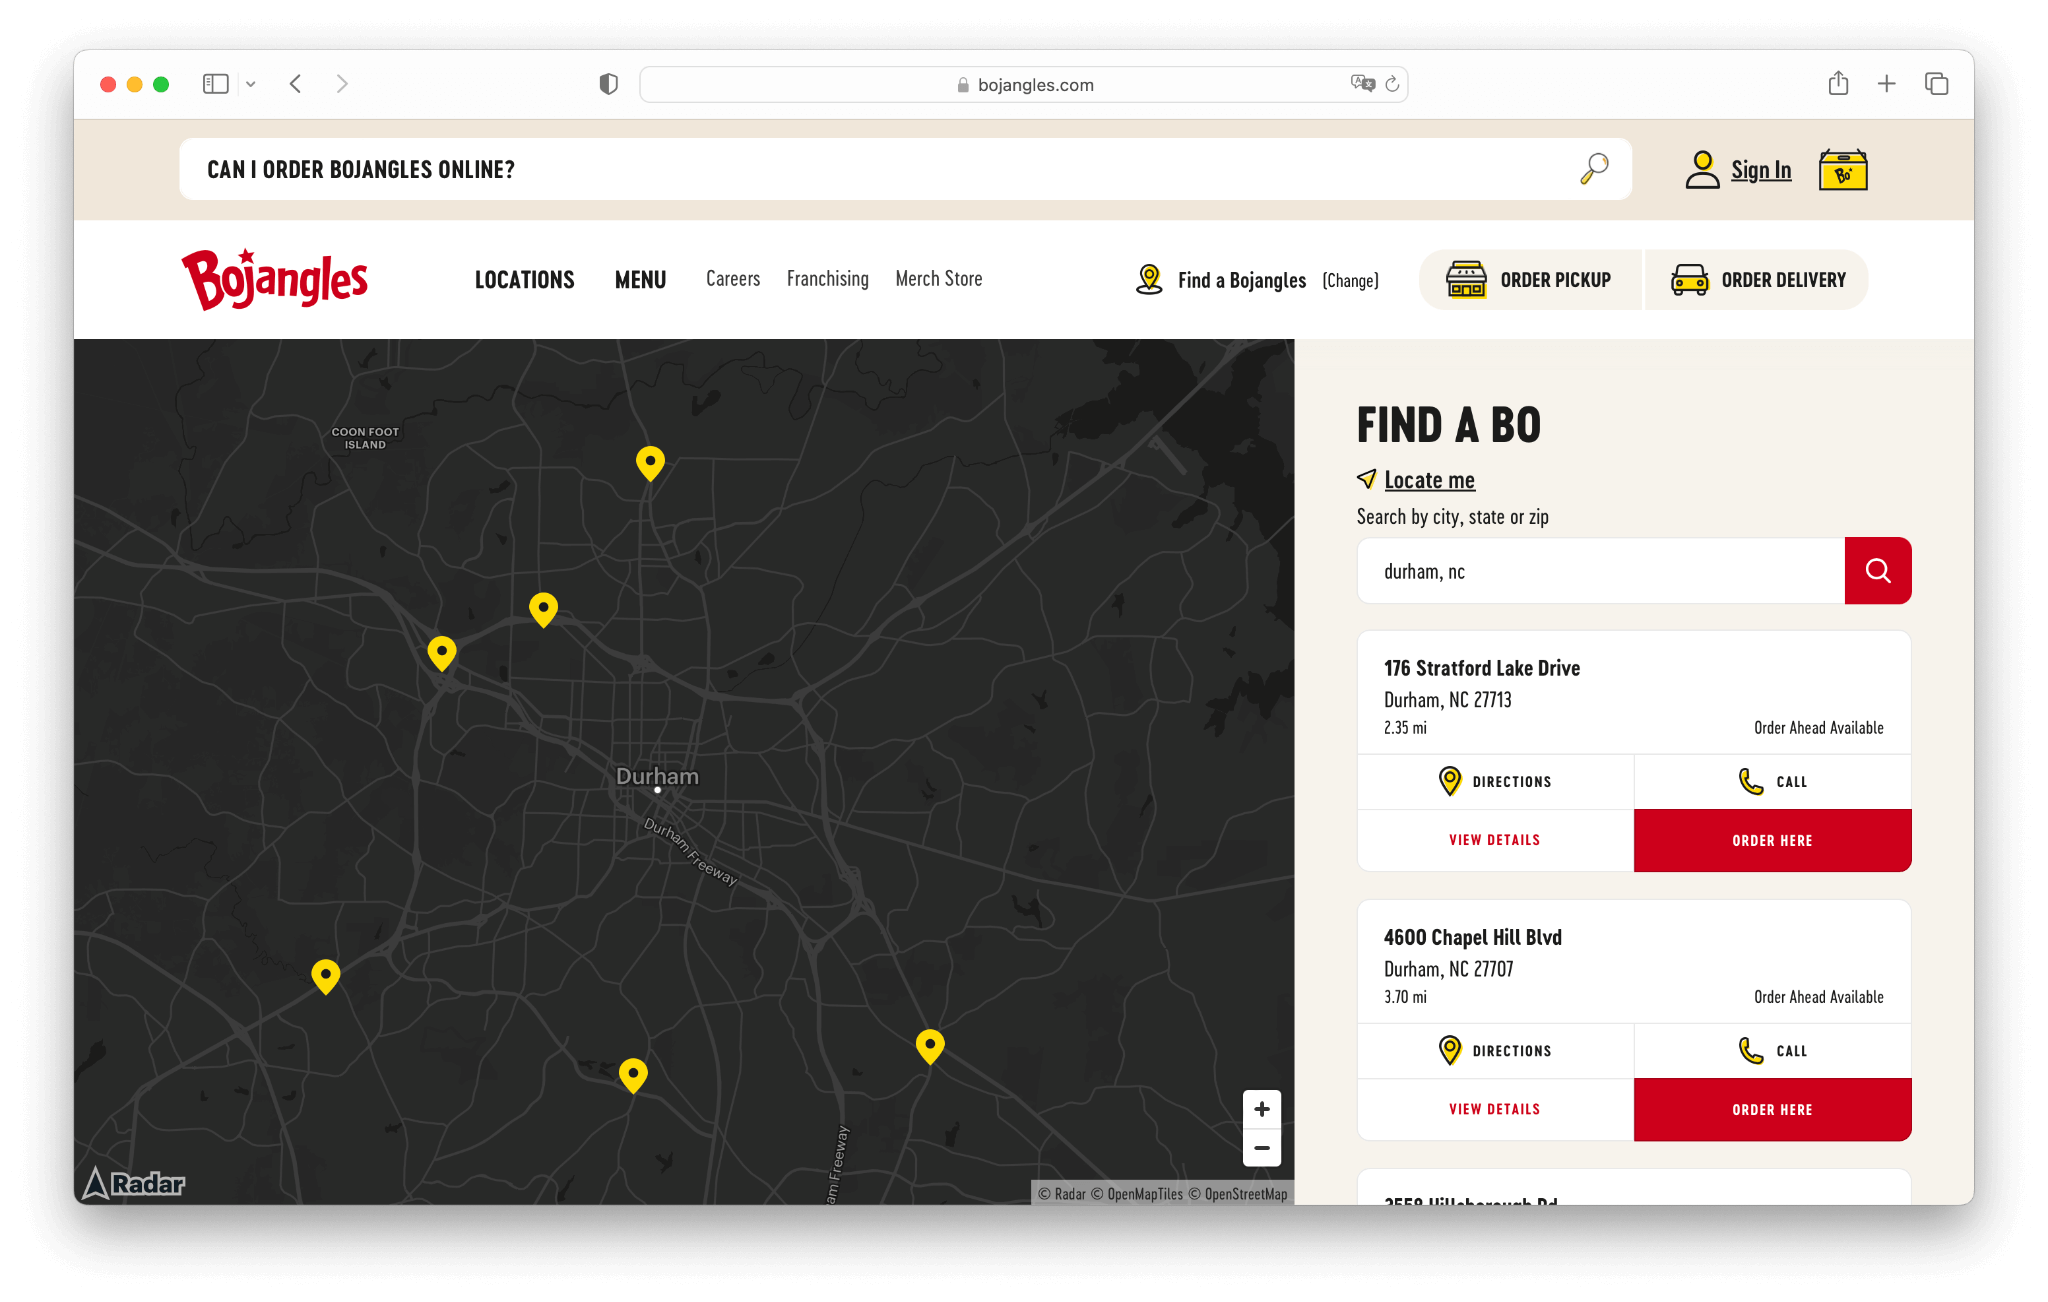Open the Sign In link

[x=1760, y=170]
